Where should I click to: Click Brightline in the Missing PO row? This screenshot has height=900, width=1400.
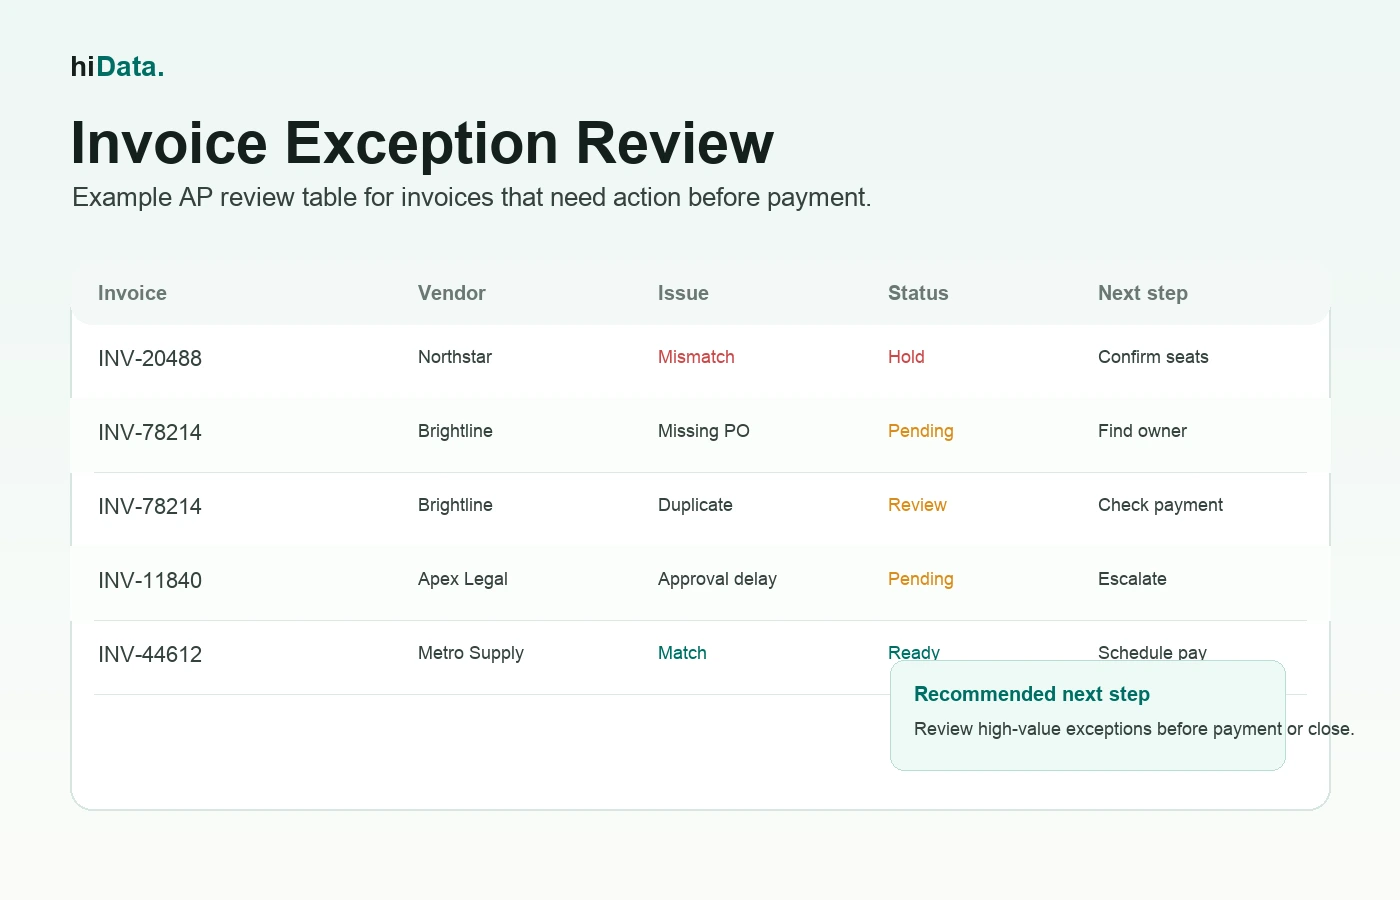[455, 431]
